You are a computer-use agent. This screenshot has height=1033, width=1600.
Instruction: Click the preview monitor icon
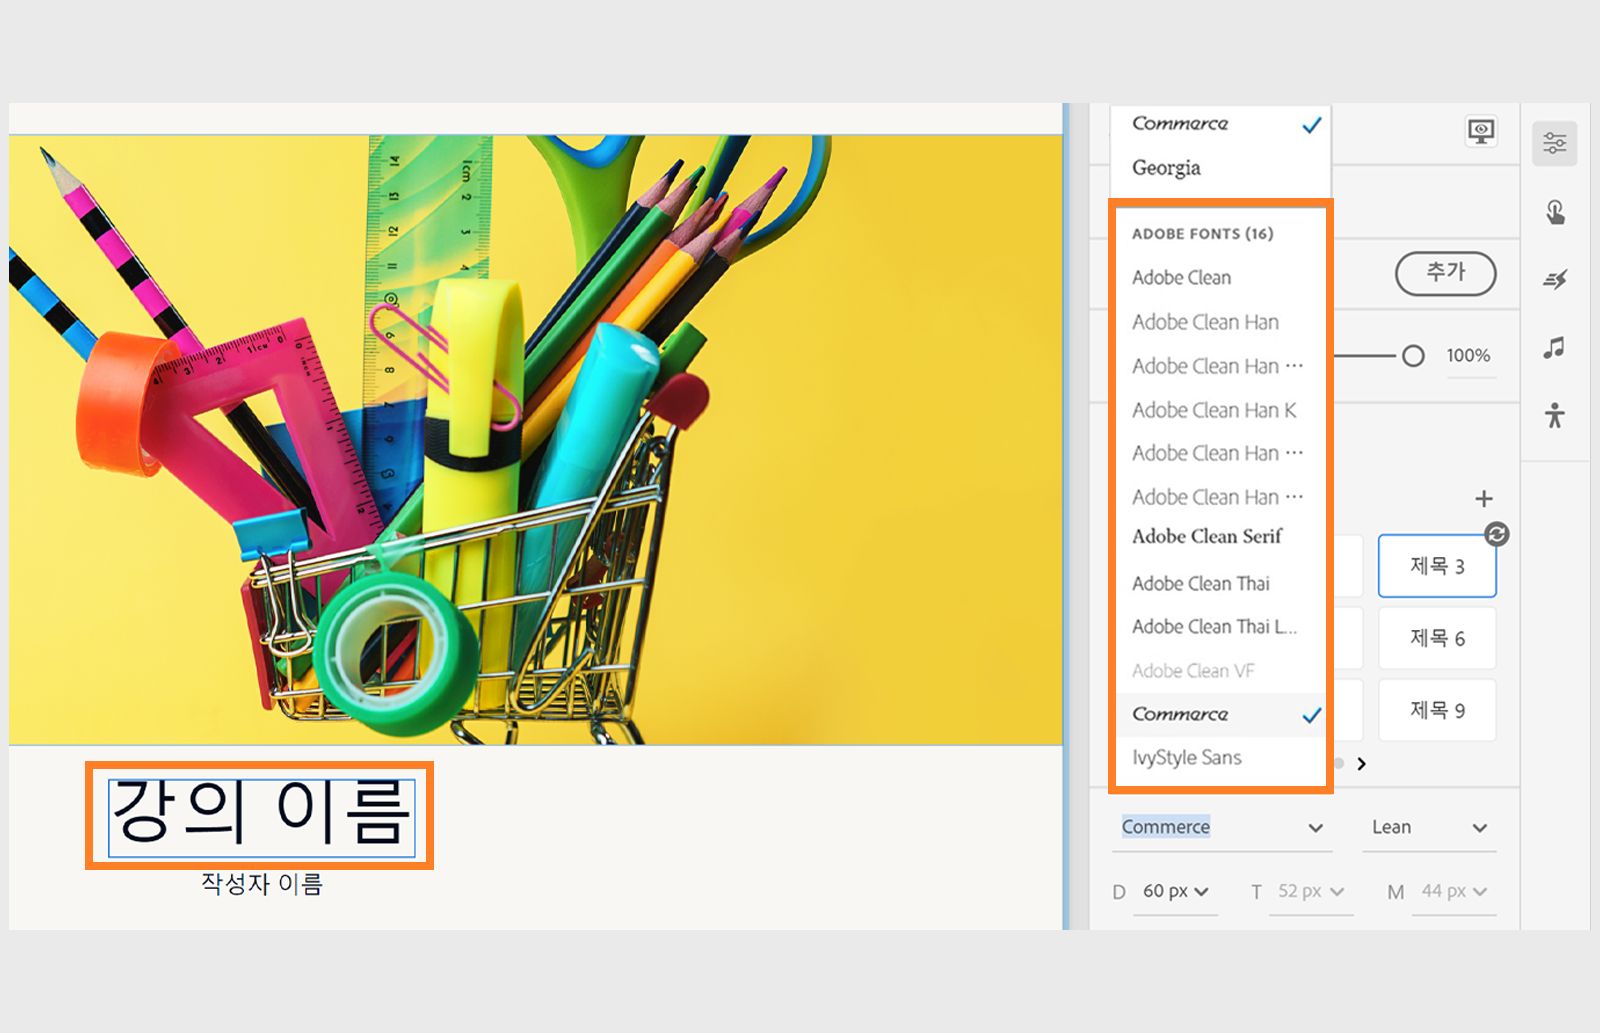(x=1481, y=131)
